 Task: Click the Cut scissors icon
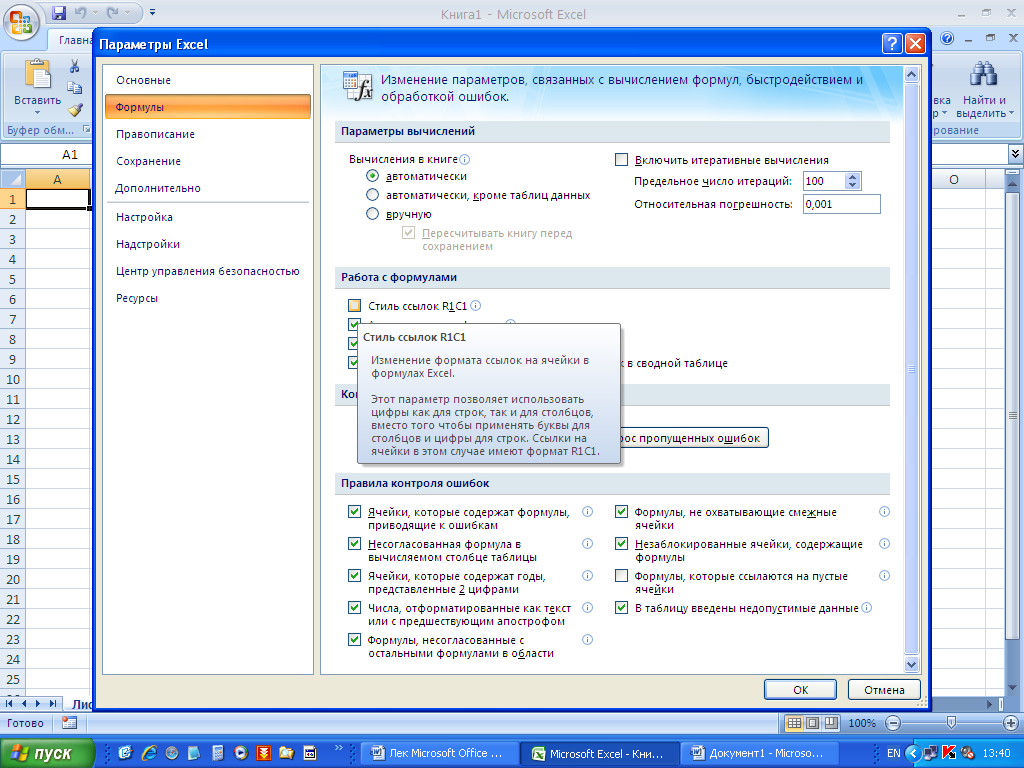point(74,66)
